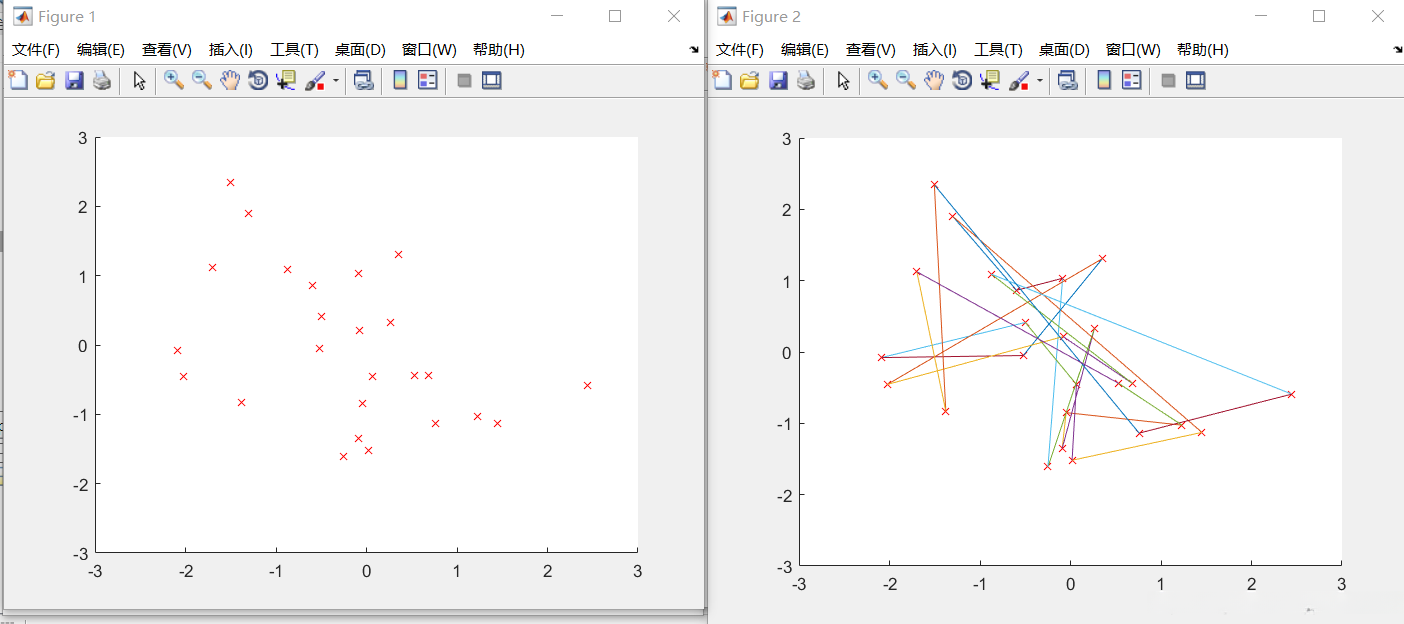Image resolution: width=1404 pixels, height=624 pixels.
Task: Save Figure 1 using the floppy icon
Action: (x=74, y=81)
